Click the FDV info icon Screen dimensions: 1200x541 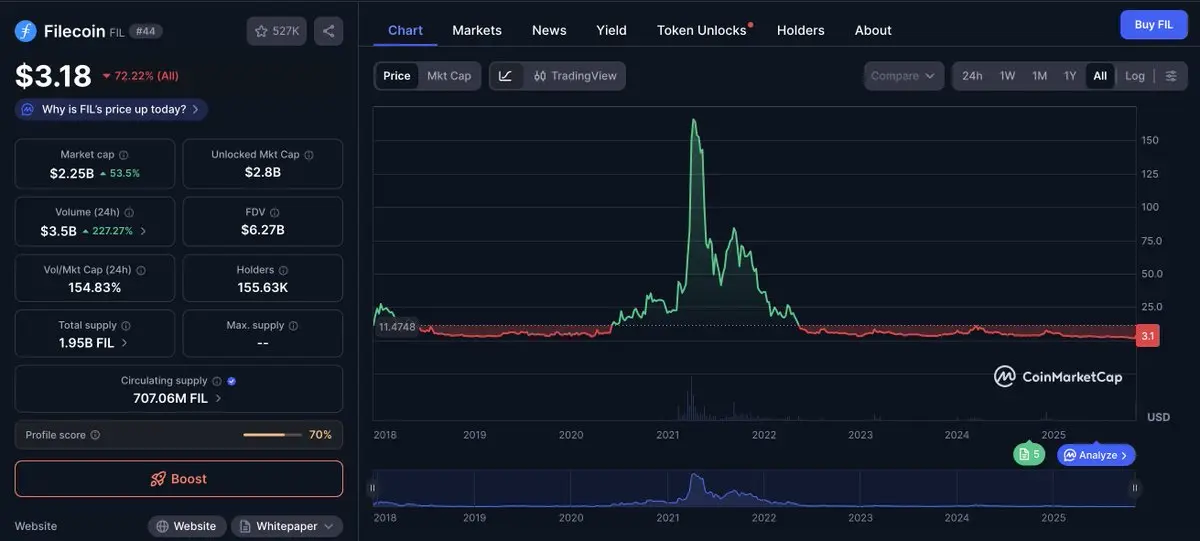point(275,213)
